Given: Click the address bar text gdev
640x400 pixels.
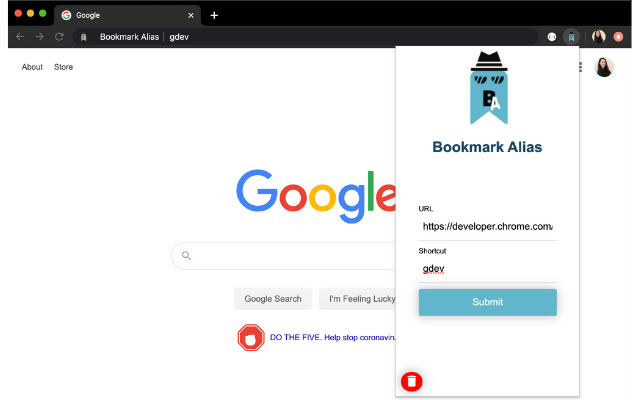Looking at the screenshot, I should (x=179, y=37).
